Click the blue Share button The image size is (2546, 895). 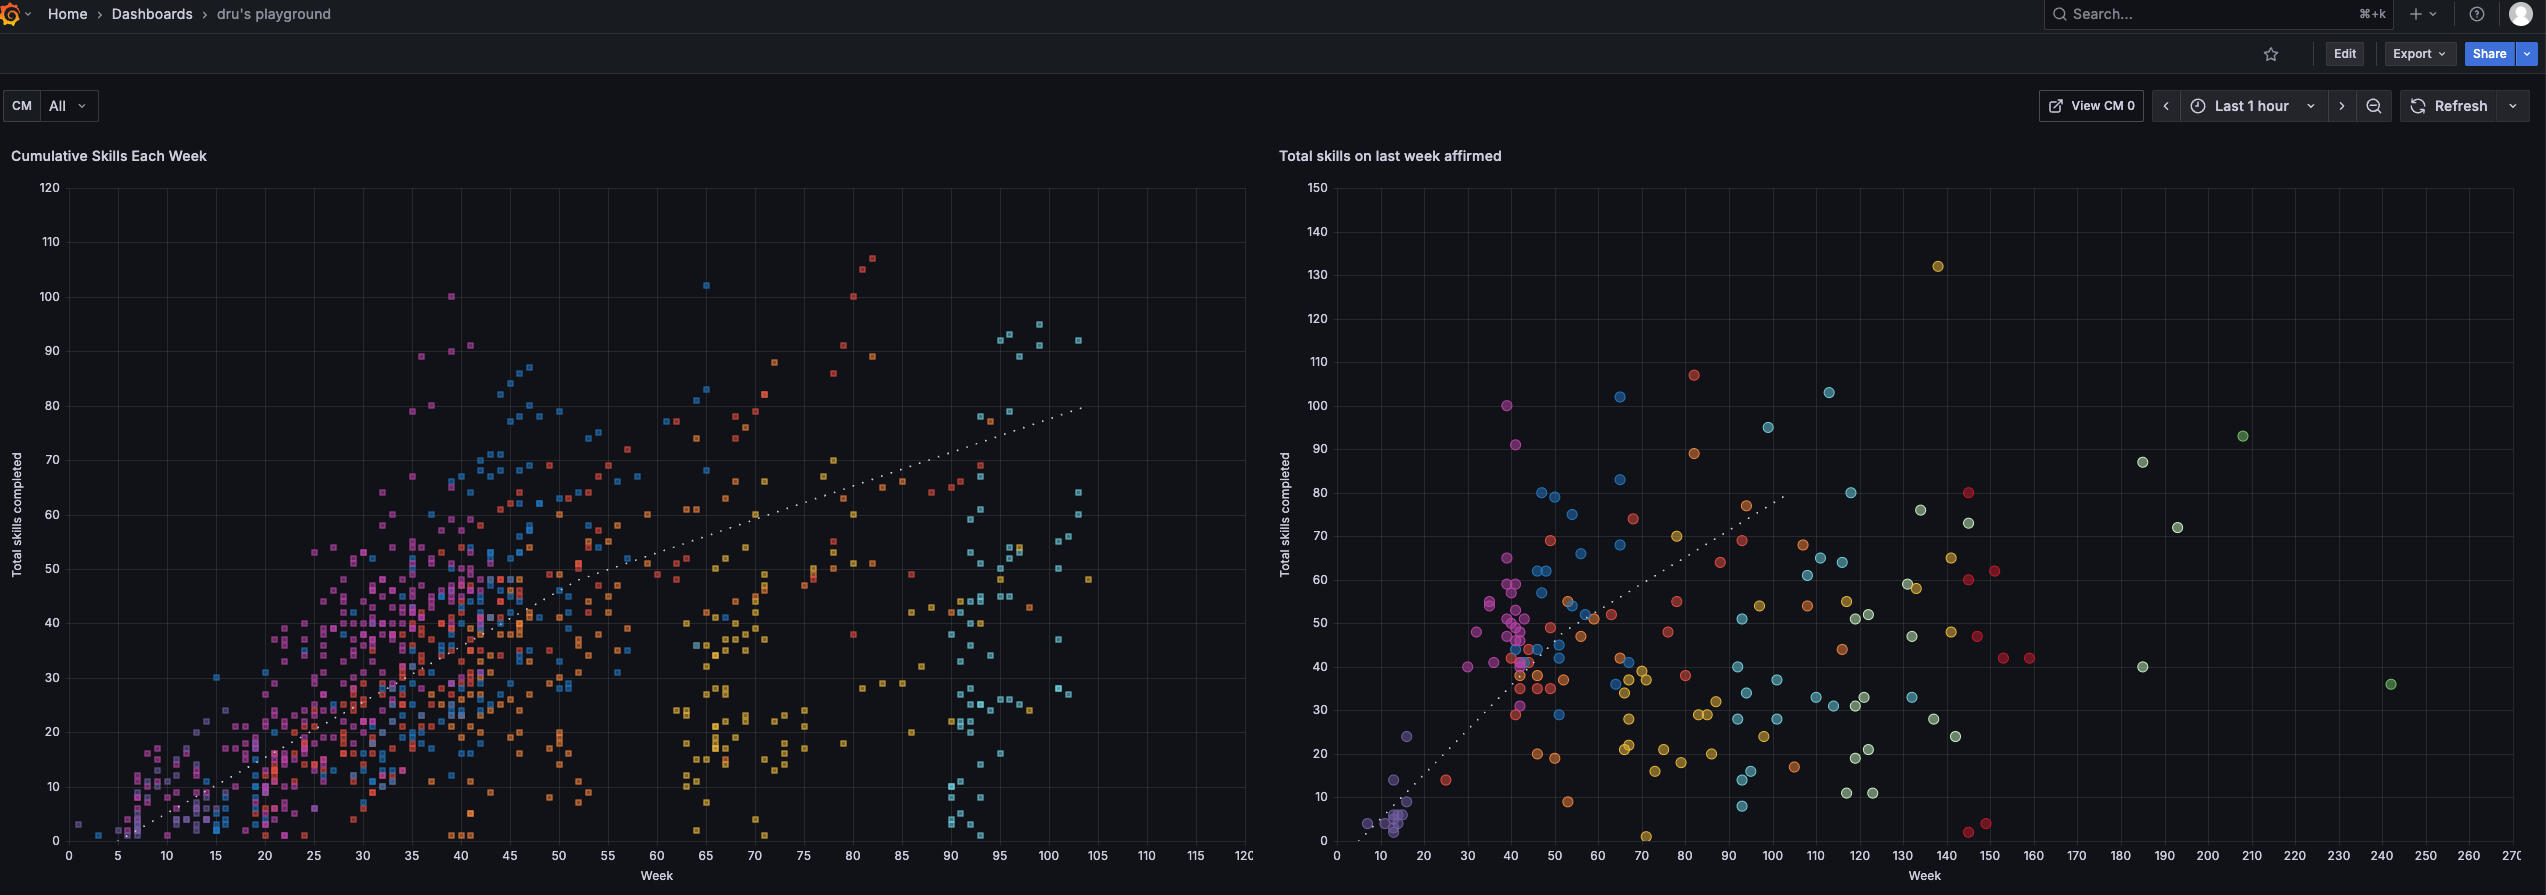(x=2489, y=54)
